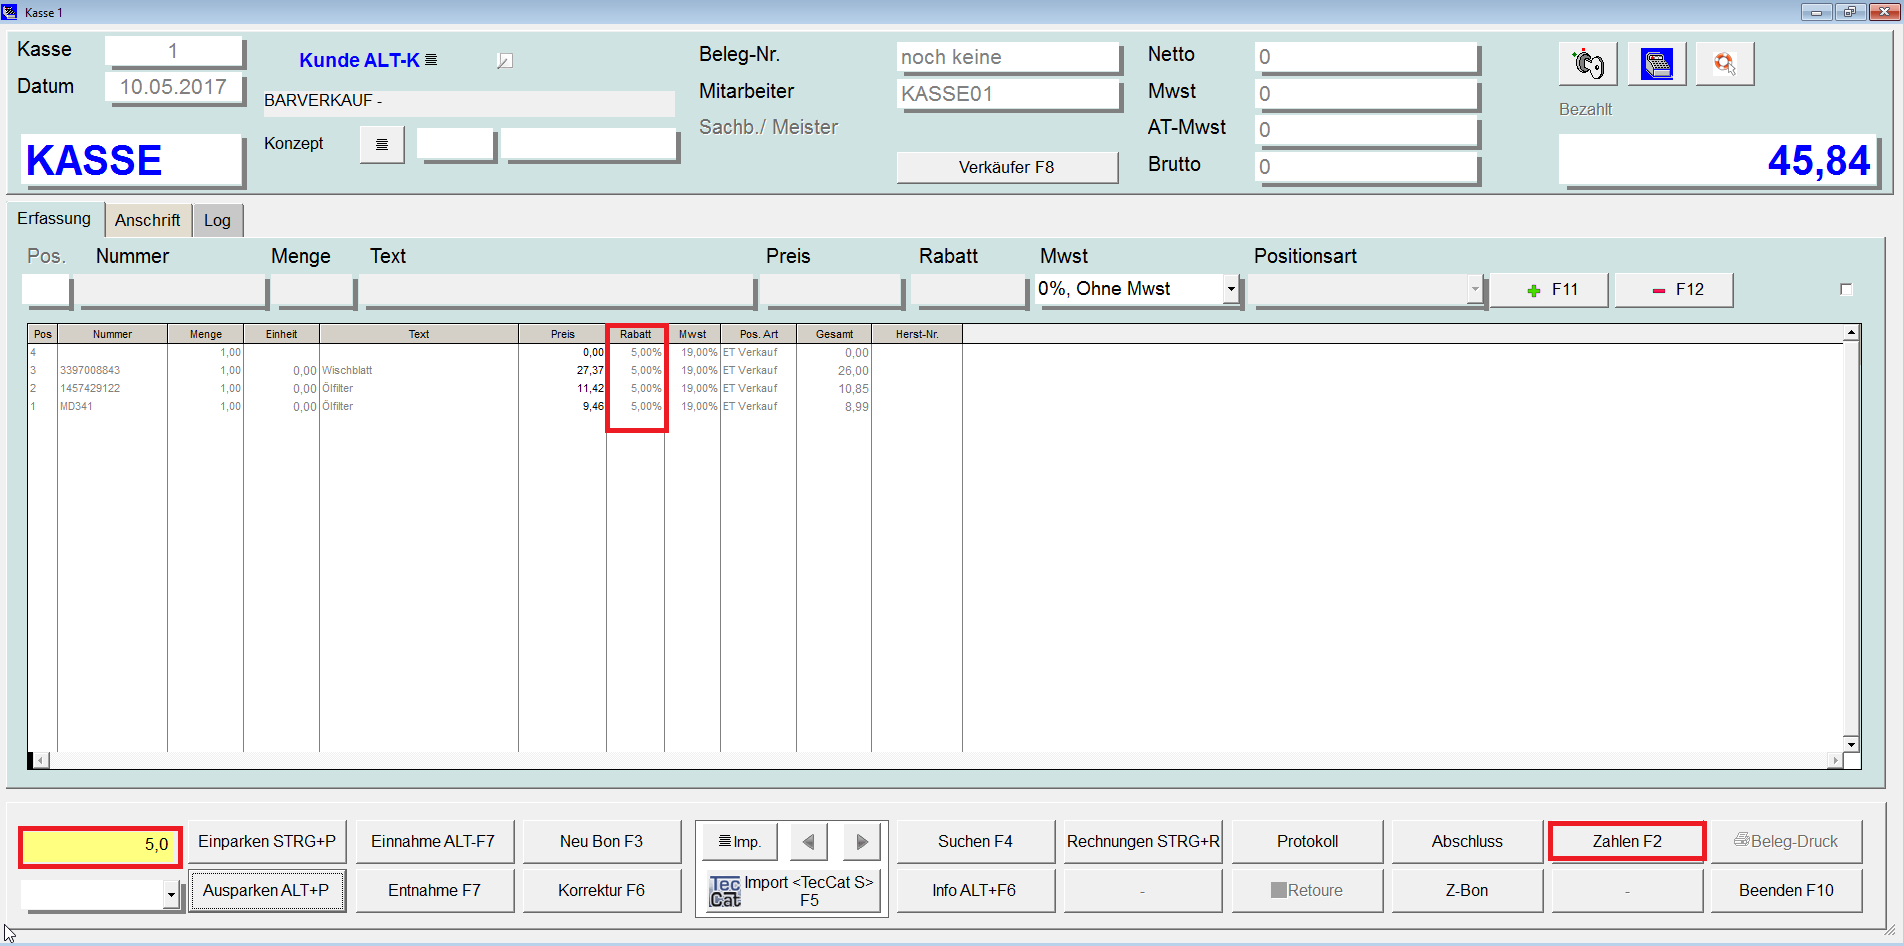Click the Kasse number field
1904x946 pixels.
point(174,51)
